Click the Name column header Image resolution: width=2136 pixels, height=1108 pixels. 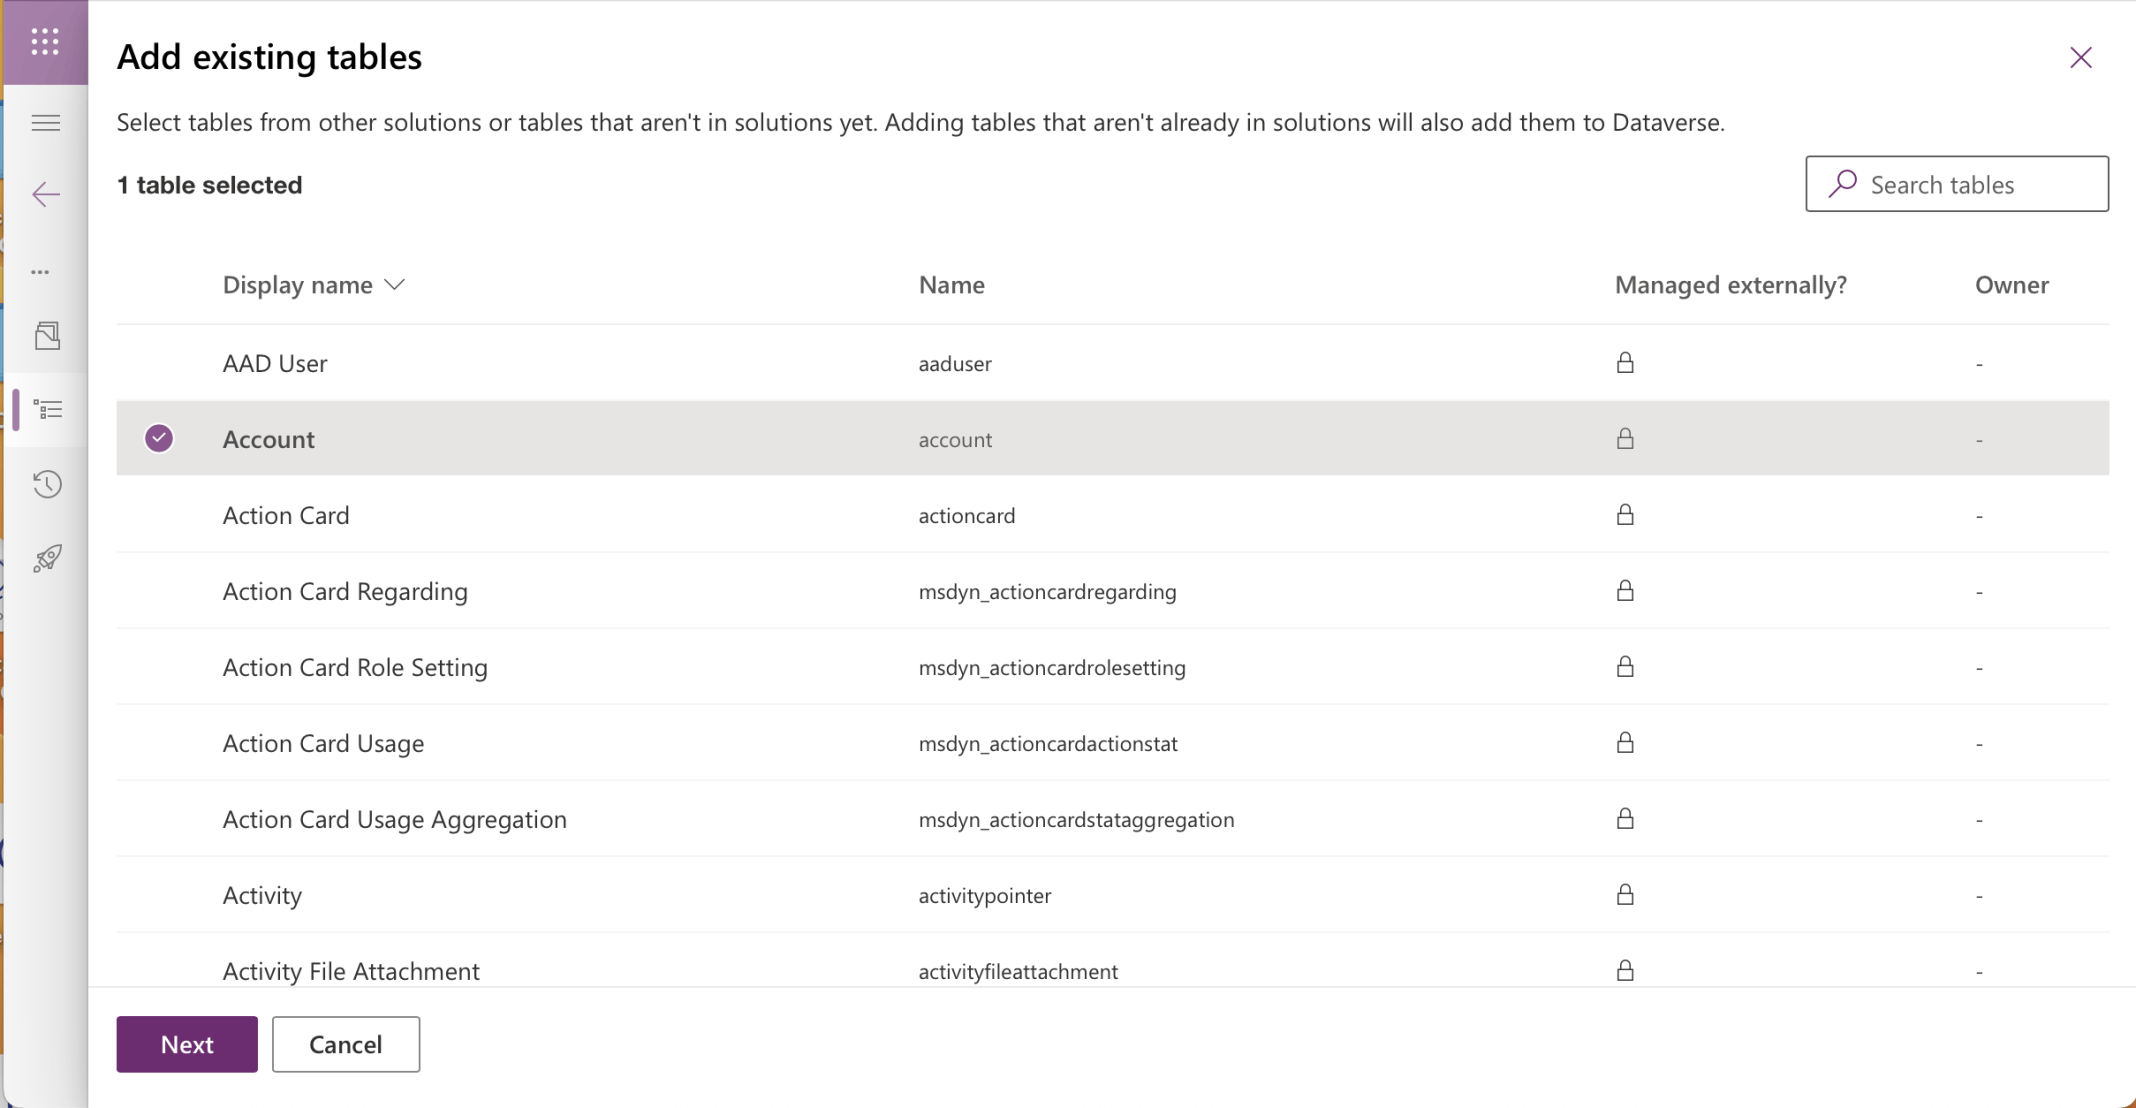pos(951,285)
